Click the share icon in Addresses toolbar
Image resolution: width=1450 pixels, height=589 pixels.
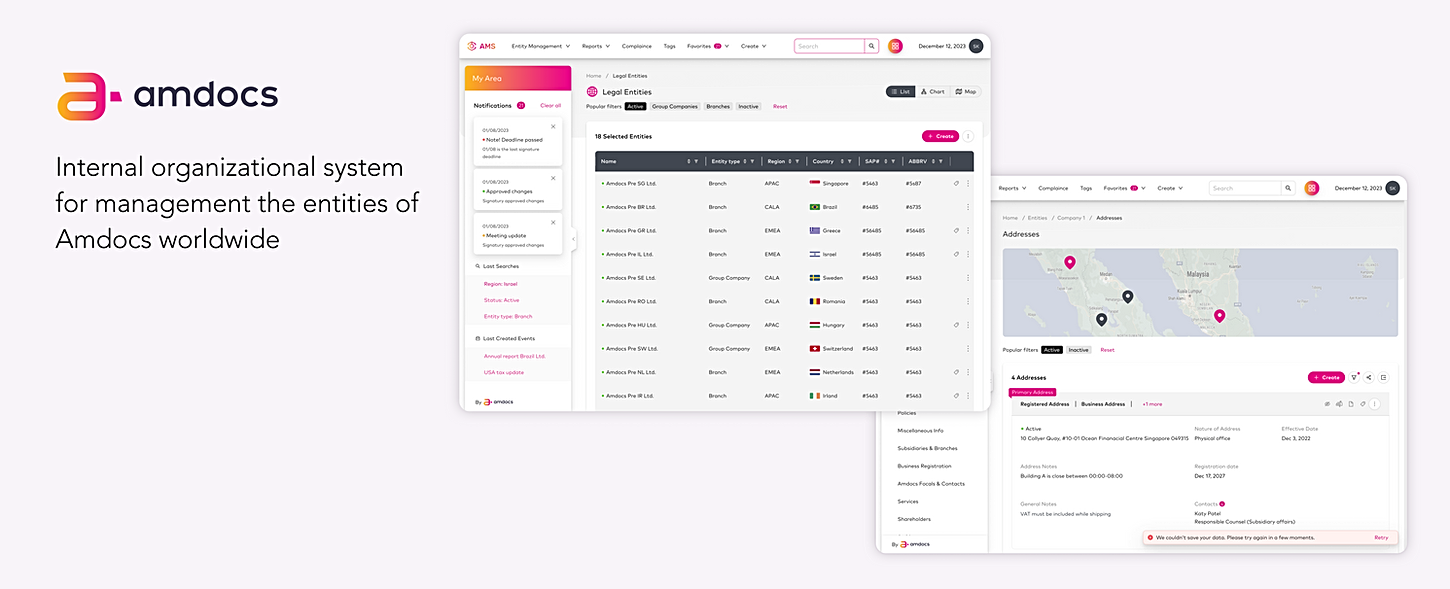(x=1369, y=377)
